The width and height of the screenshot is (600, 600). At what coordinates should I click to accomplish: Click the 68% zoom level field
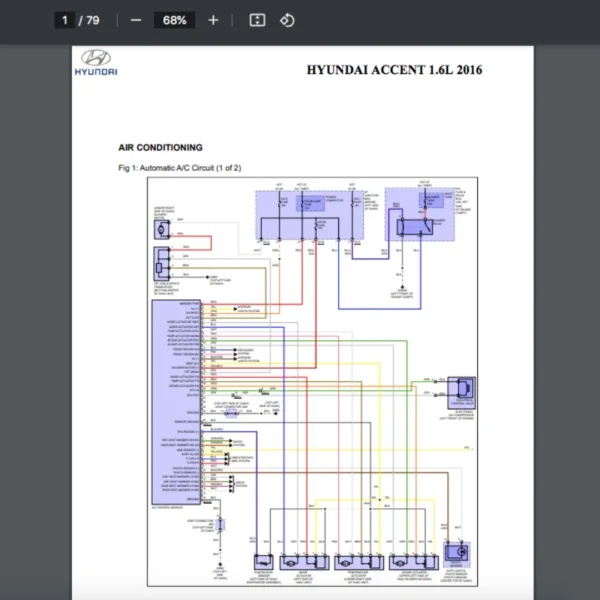175,20
